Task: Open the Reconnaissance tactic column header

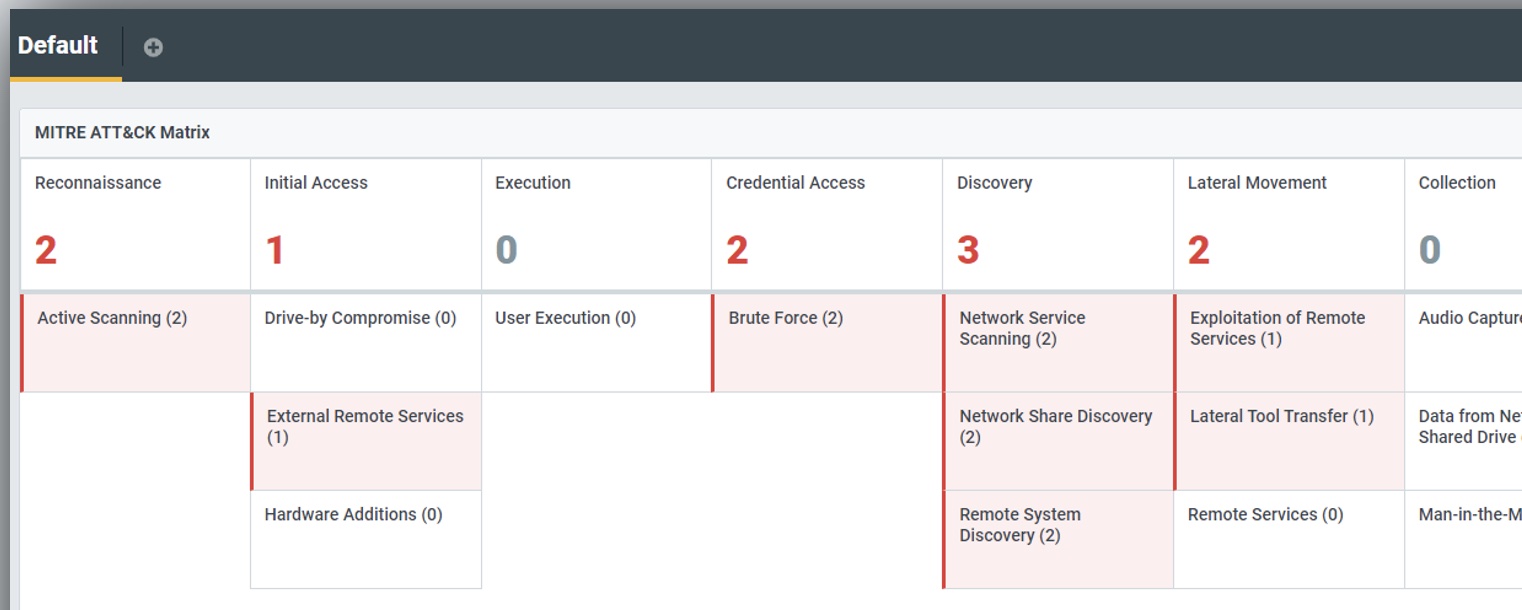Action: (135, 224)
